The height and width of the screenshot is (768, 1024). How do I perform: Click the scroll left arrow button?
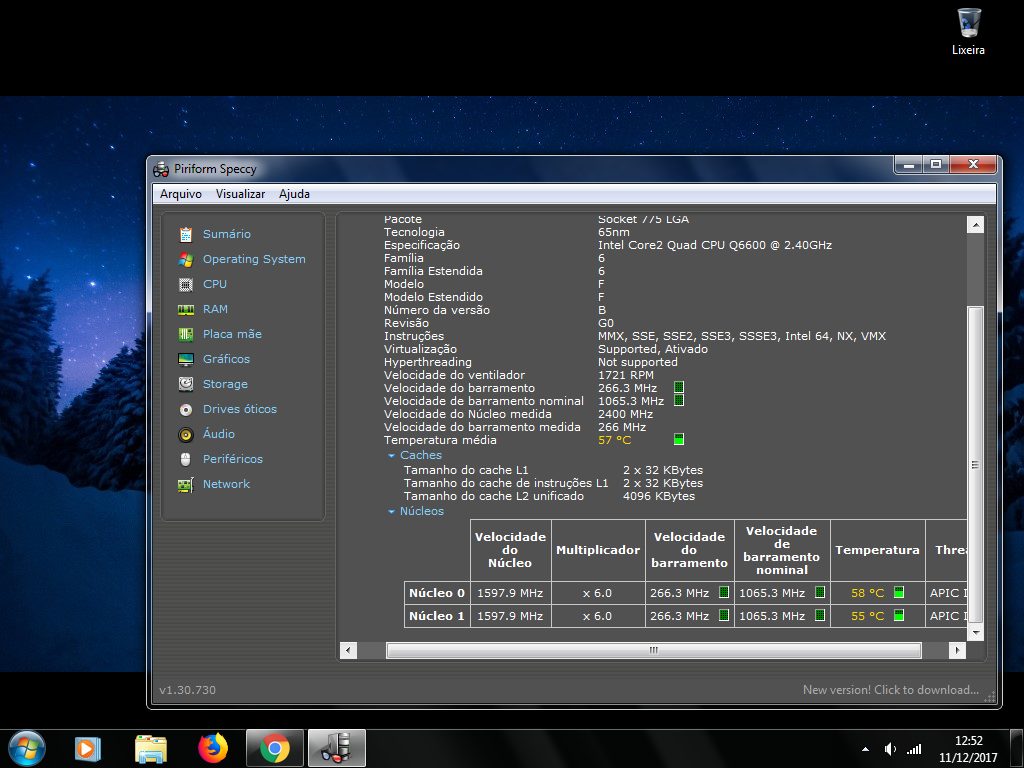(349, 650)
